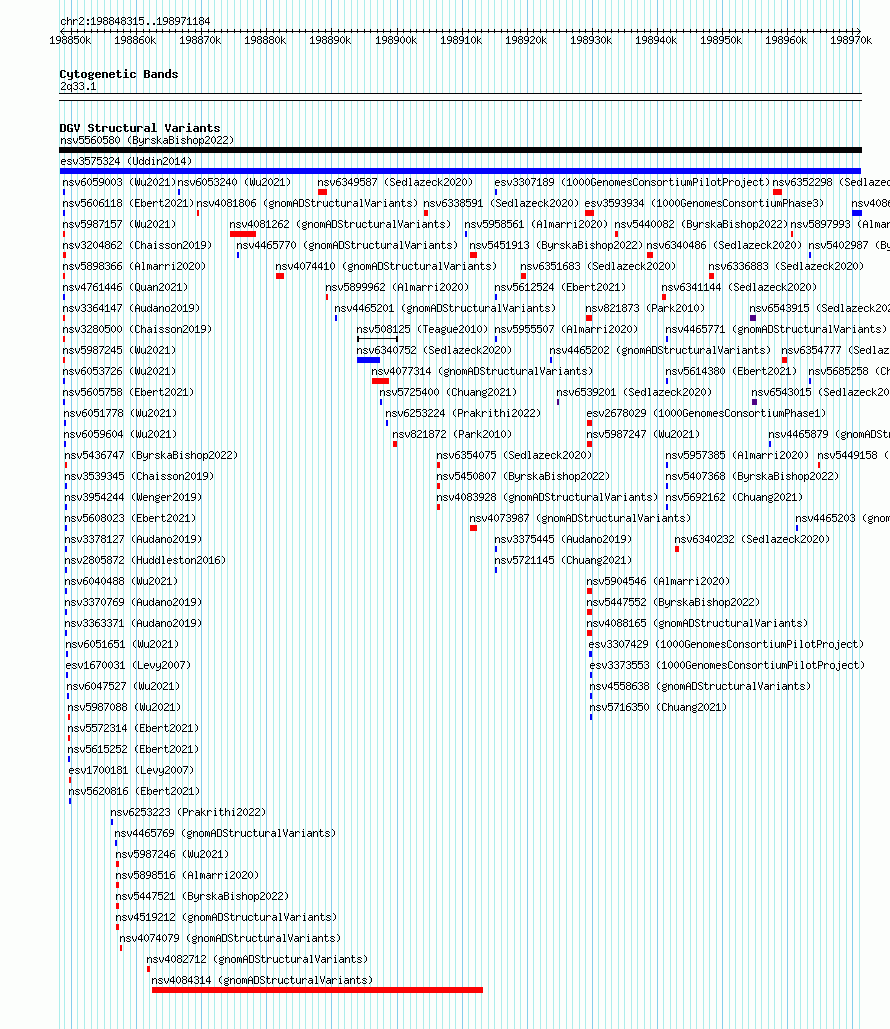Open esv3307189 (1000GenomesConsortiumPilotProject) label
This screenshot has width=890, height=1029.
[632, 182]
